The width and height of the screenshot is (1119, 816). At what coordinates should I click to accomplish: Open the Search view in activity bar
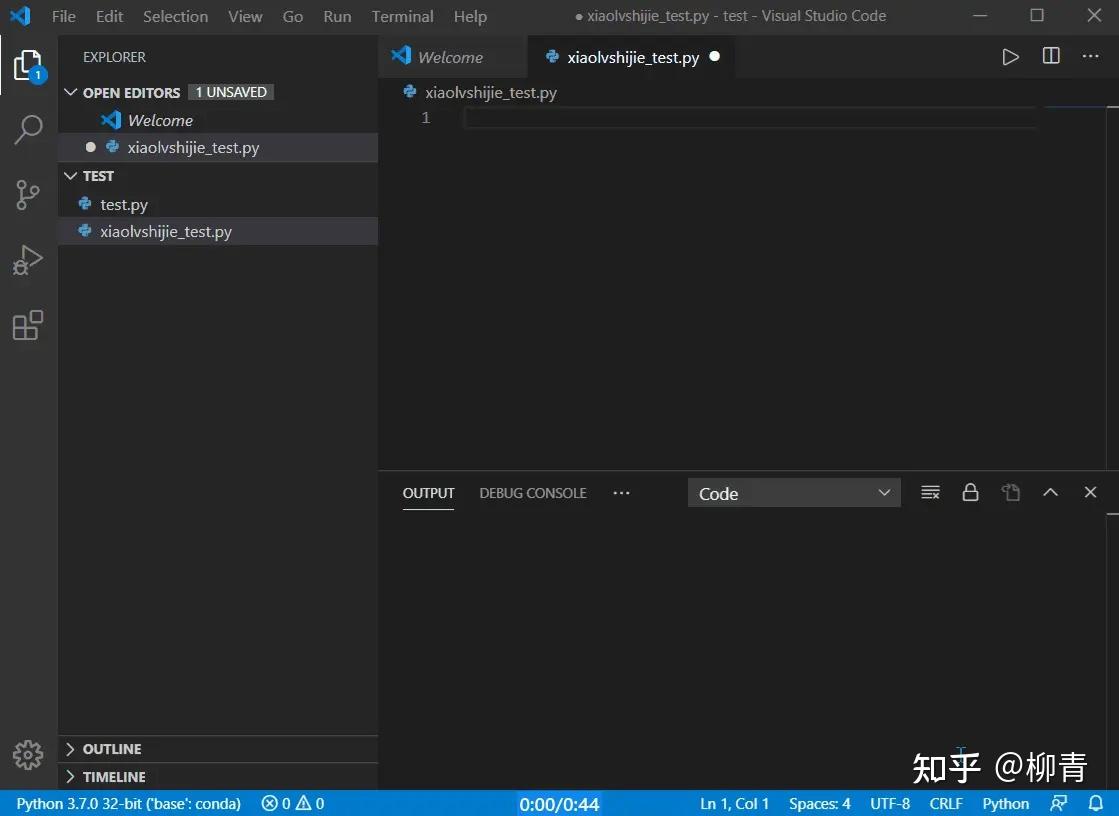click(29, 130)
